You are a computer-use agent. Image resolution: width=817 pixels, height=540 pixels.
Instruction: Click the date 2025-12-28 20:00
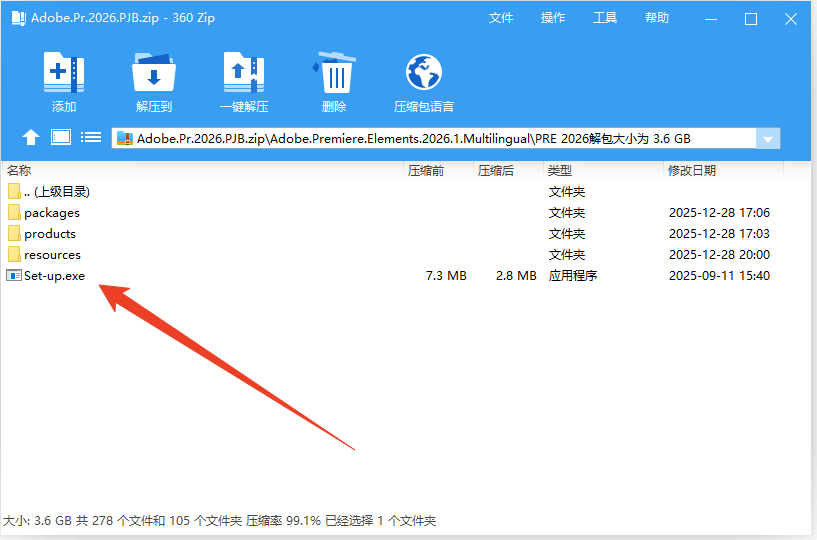[719, 255]
